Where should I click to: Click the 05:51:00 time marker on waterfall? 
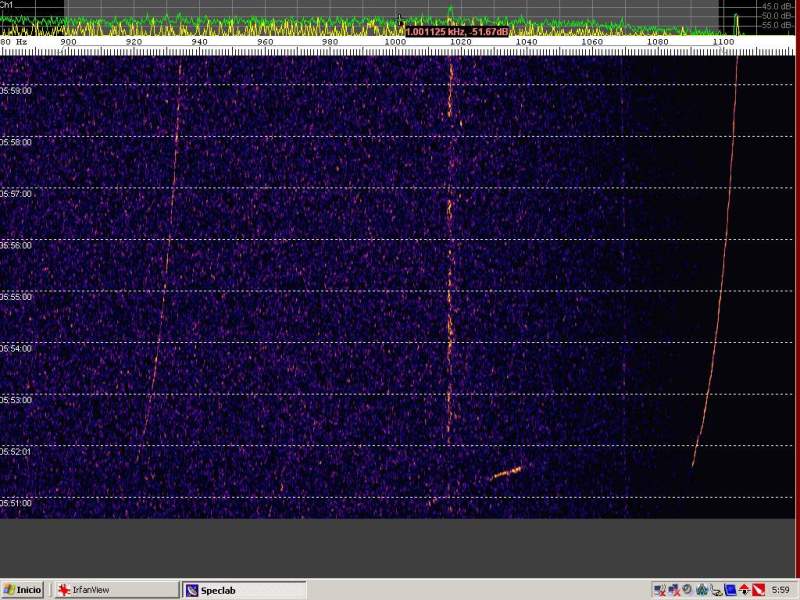(x=16, y=503)
